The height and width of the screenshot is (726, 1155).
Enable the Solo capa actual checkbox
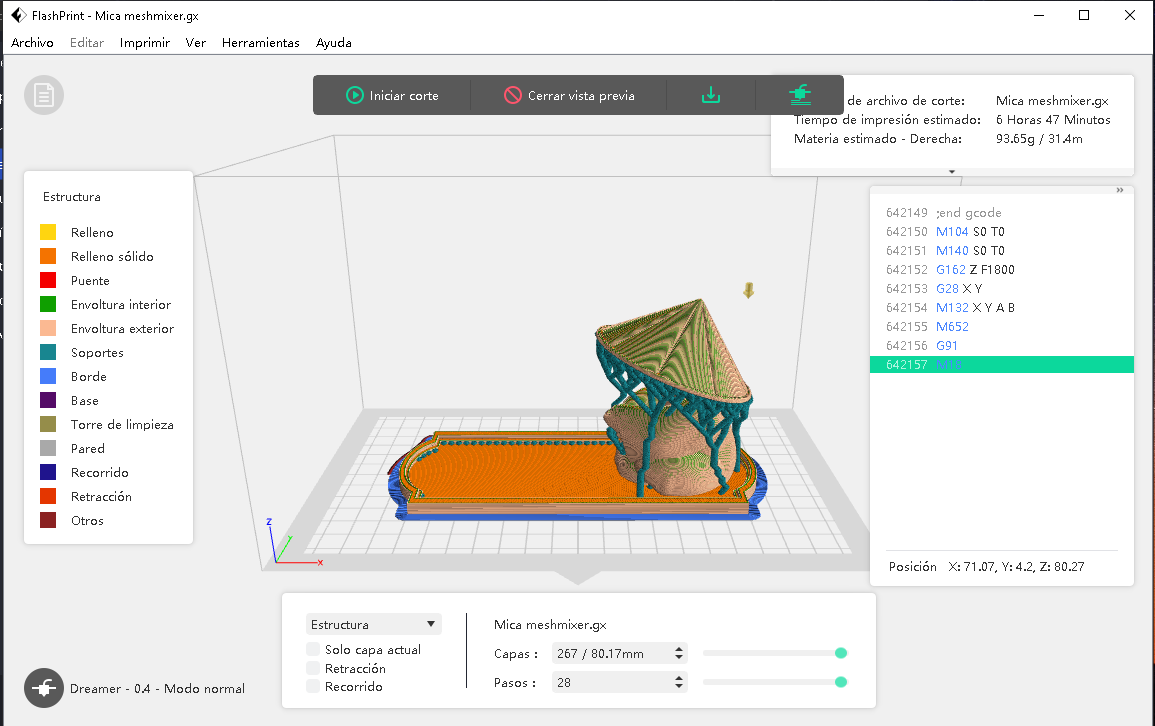tap(314, 650)
